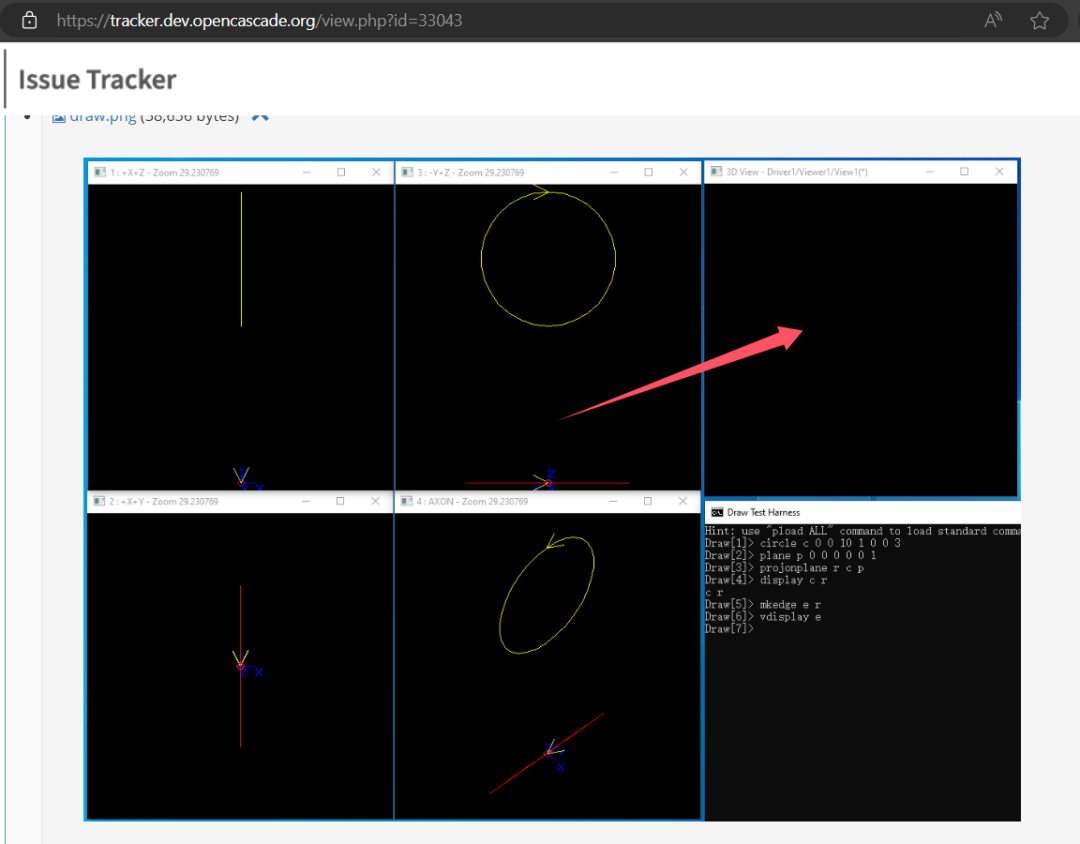Click the site lock icon in address bar
The width and height of the screenshot is (1080, 844).
pos(29,20)
